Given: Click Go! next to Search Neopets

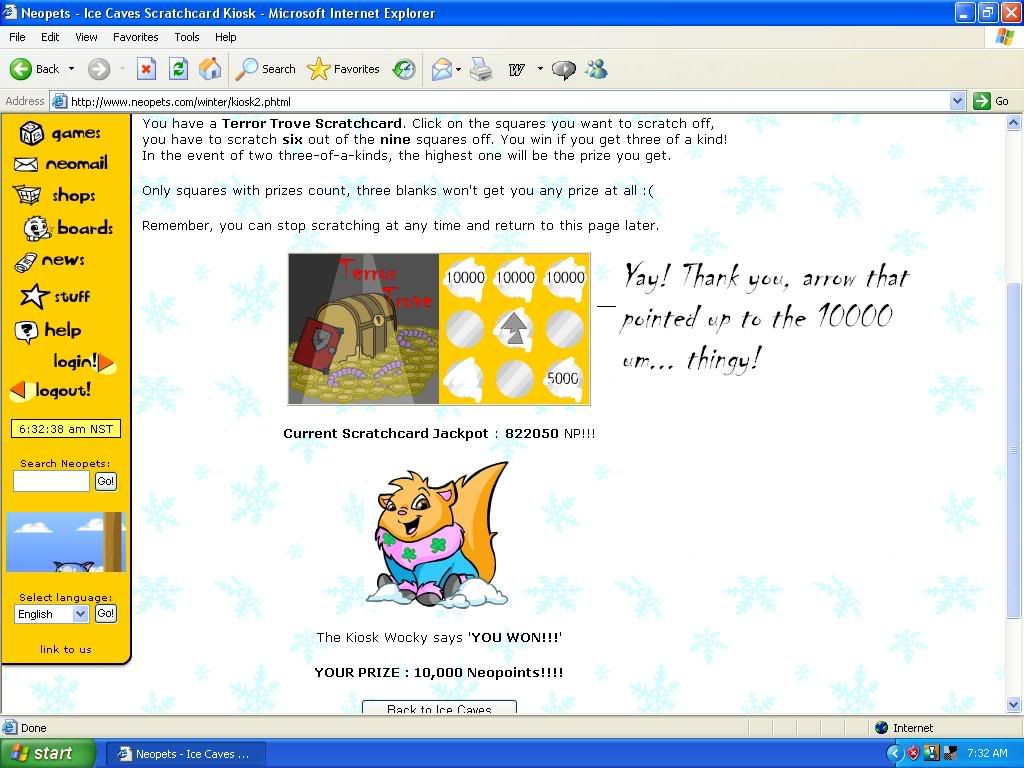Looking at the screenshot, I should click(106, 481).
